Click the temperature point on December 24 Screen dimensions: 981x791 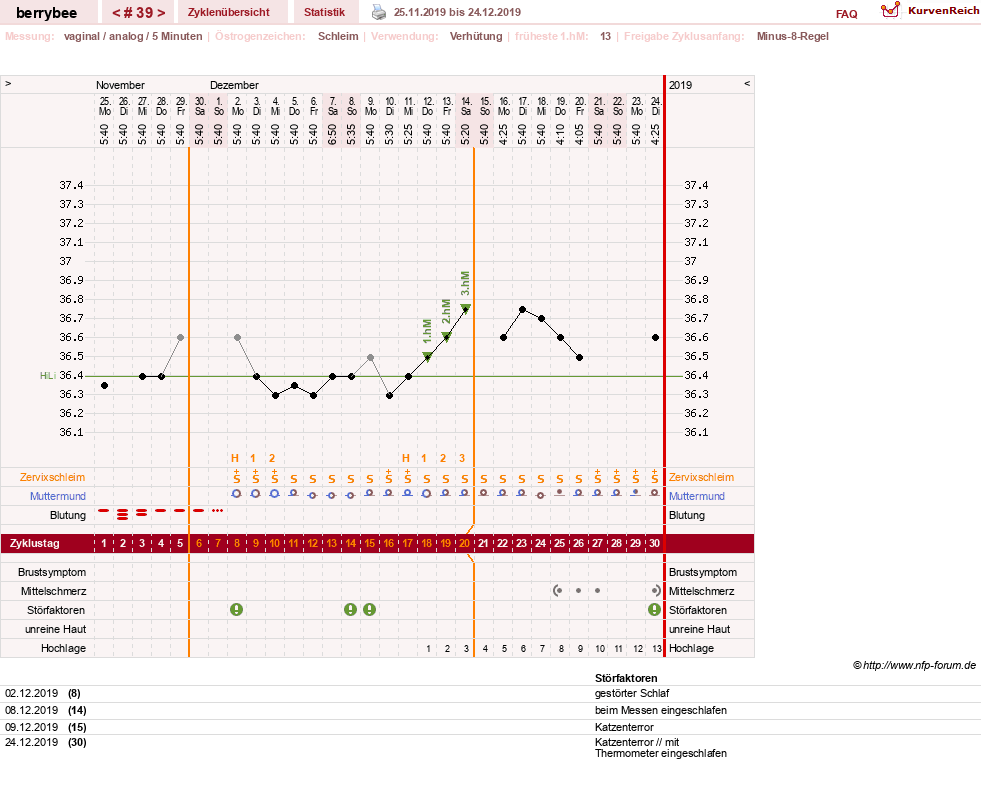655,337
